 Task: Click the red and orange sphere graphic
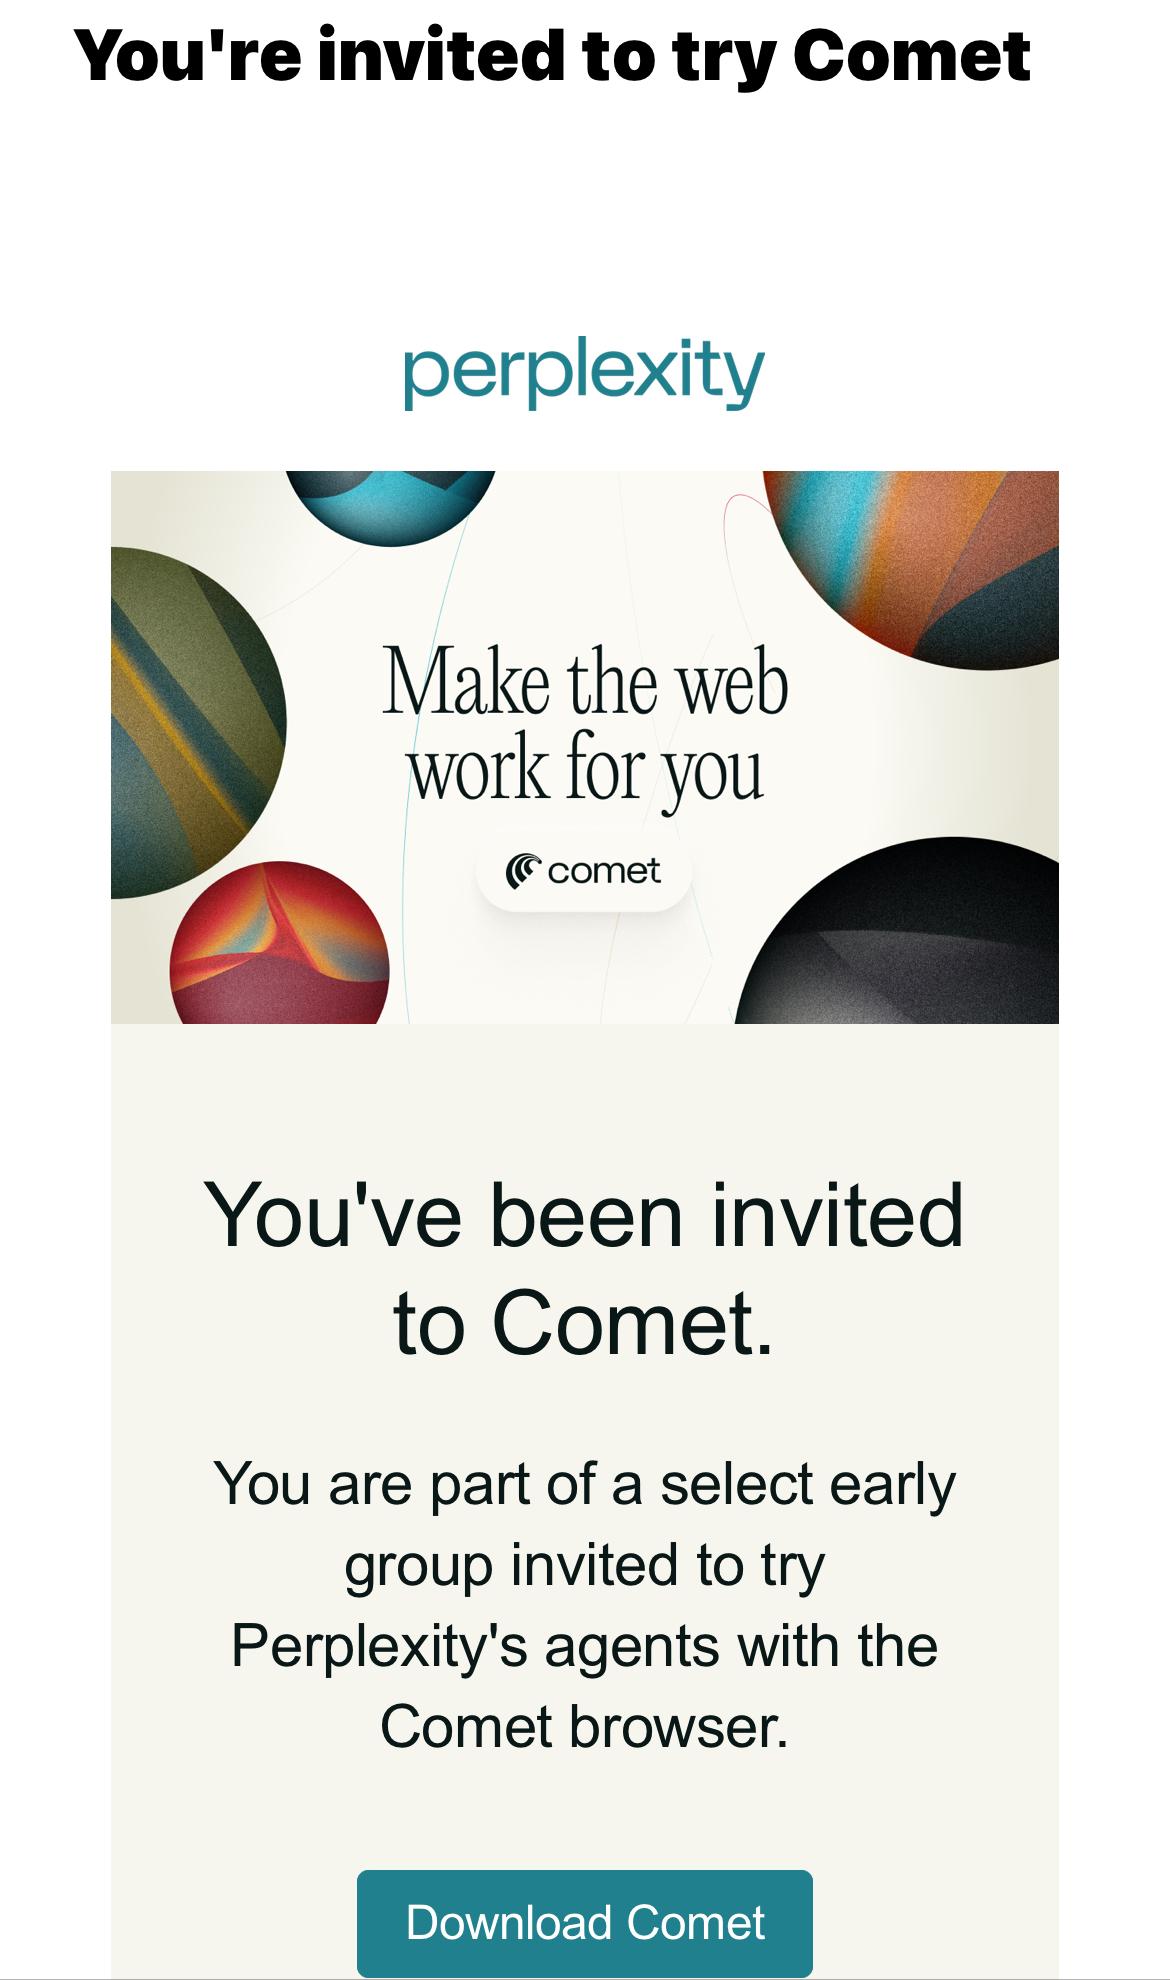click(279, 942)
